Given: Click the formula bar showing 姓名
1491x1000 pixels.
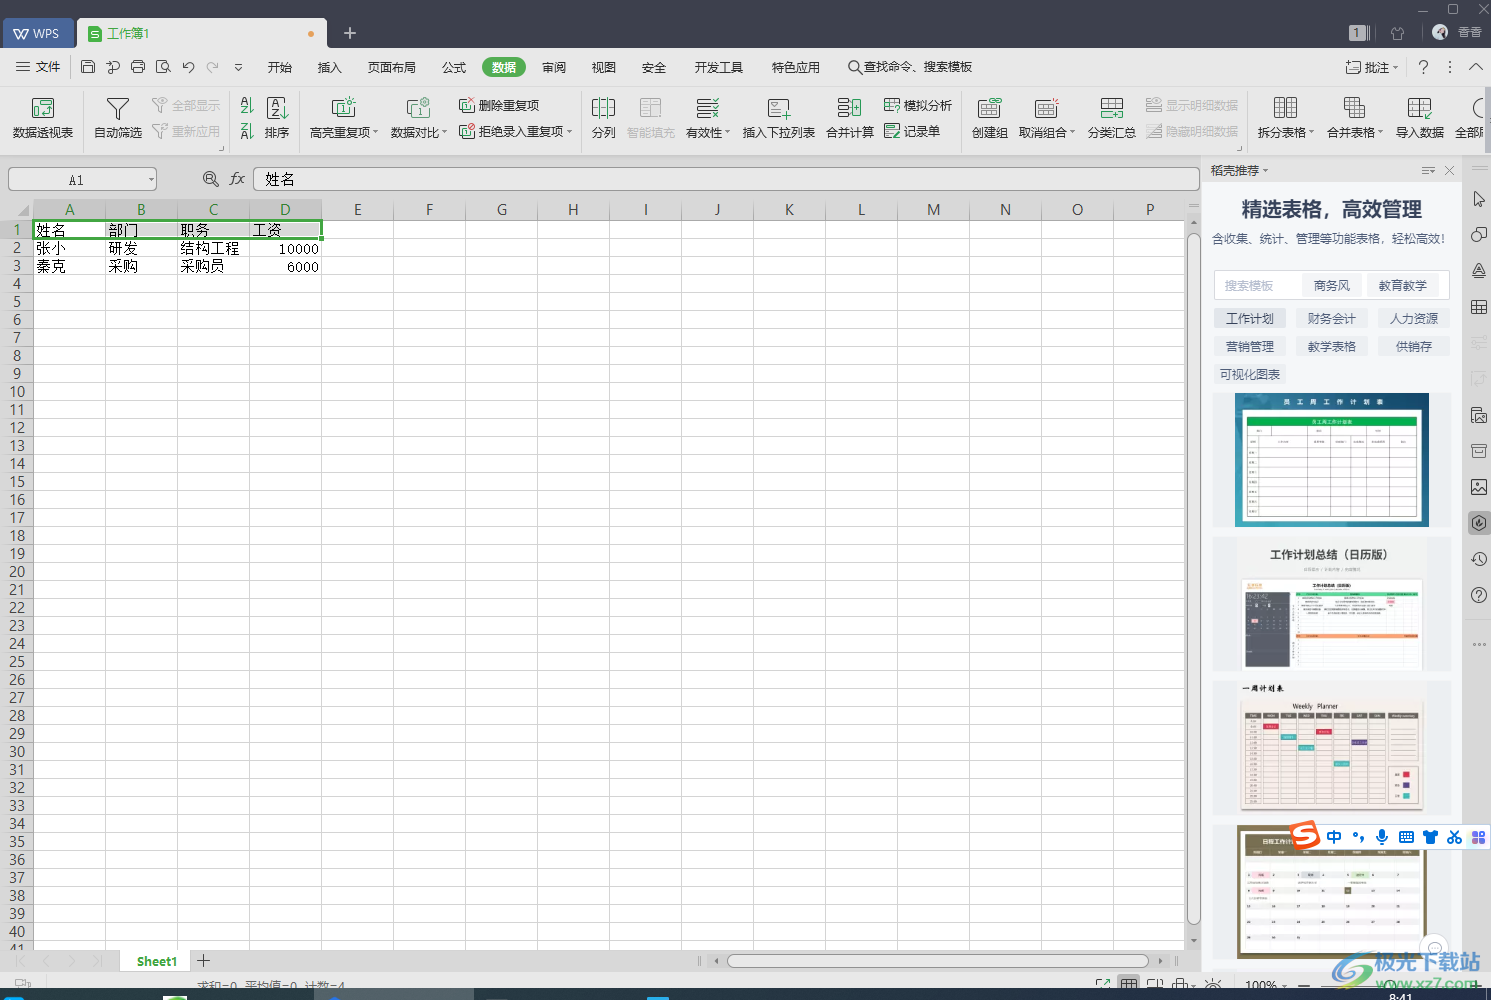Looking at the screenshot, I should tap(726, 179).
